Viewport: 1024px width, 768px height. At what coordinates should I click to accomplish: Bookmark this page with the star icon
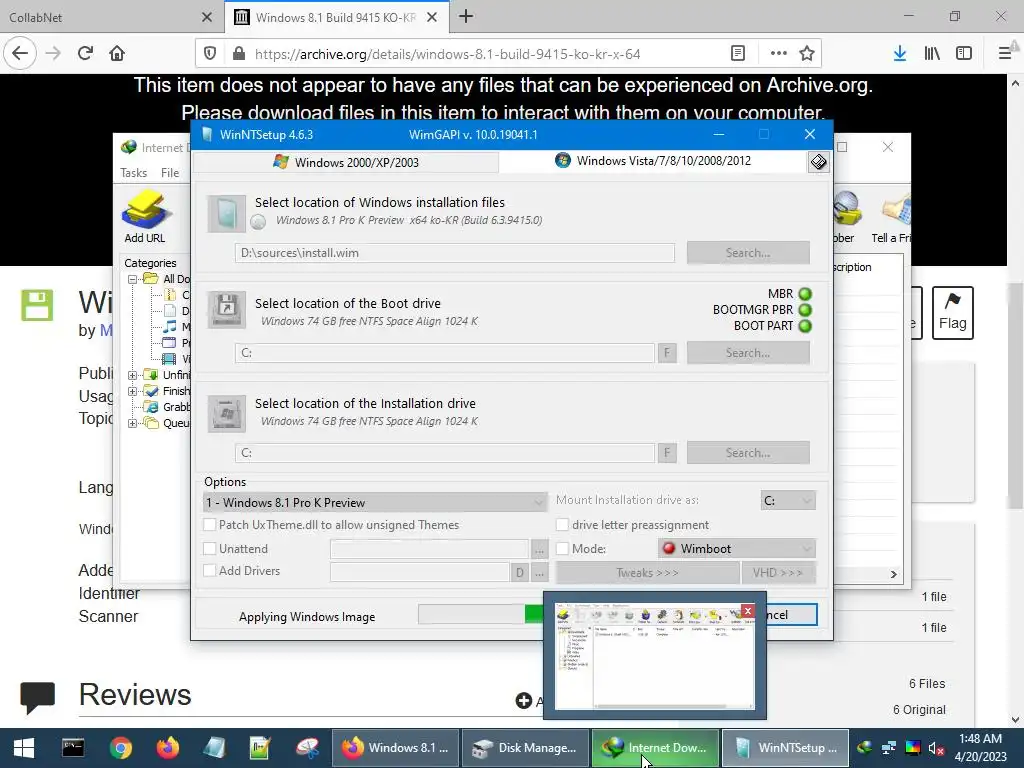(x=807, y=54)
